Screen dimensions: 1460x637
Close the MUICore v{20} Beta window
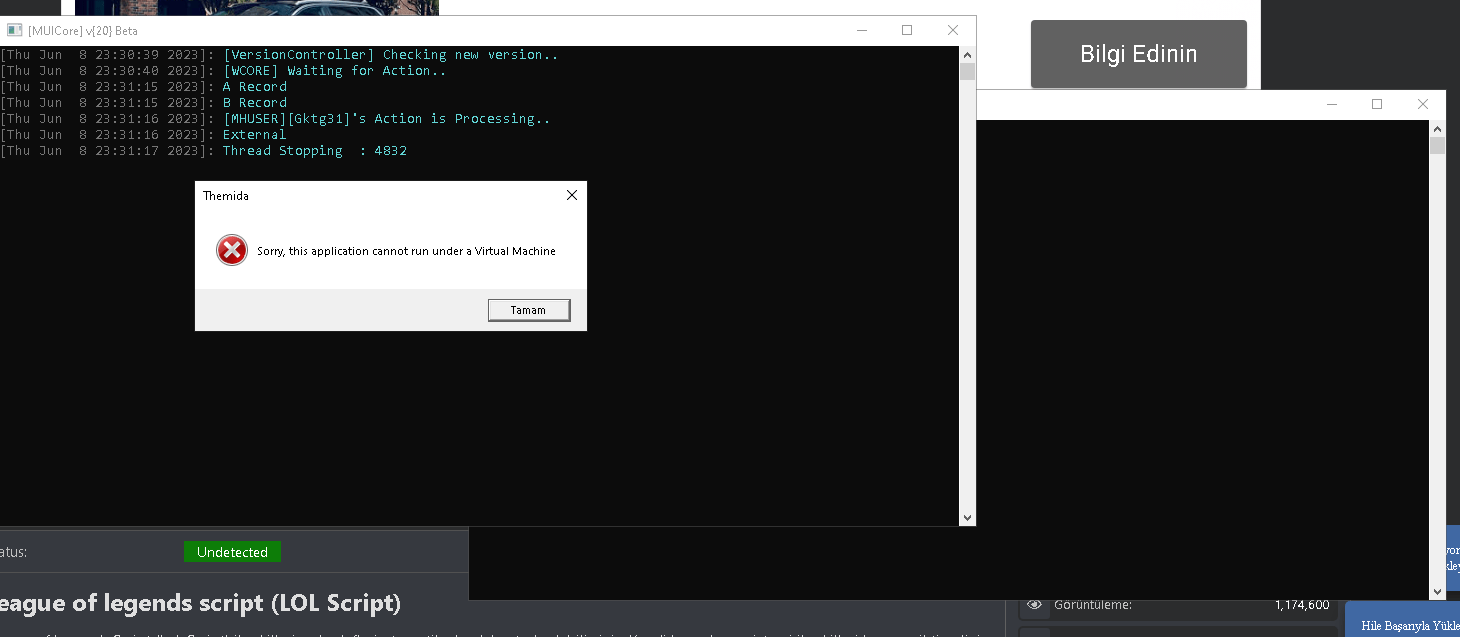point(953,30)
